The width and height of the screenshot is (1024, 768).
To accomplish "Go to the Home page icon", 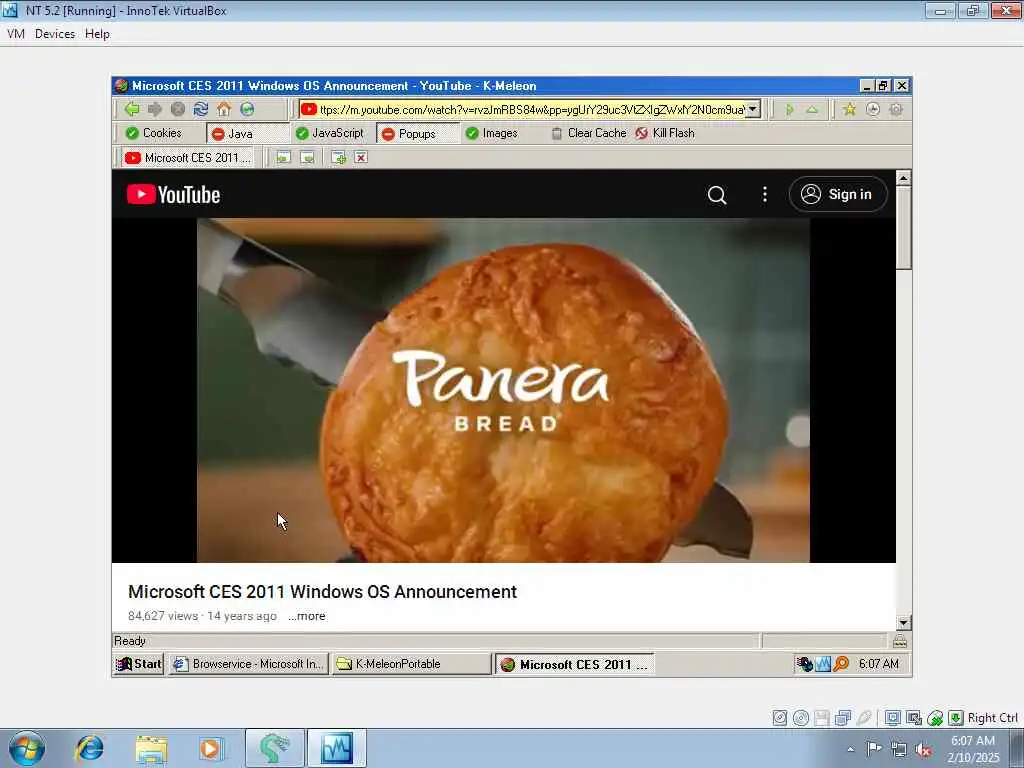I will point(224,109).
